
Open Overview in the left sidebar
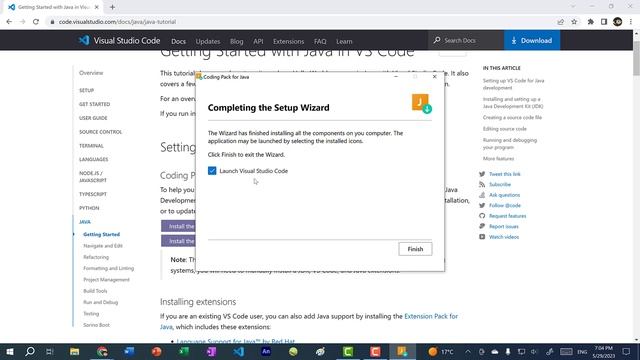coord(91,73)
